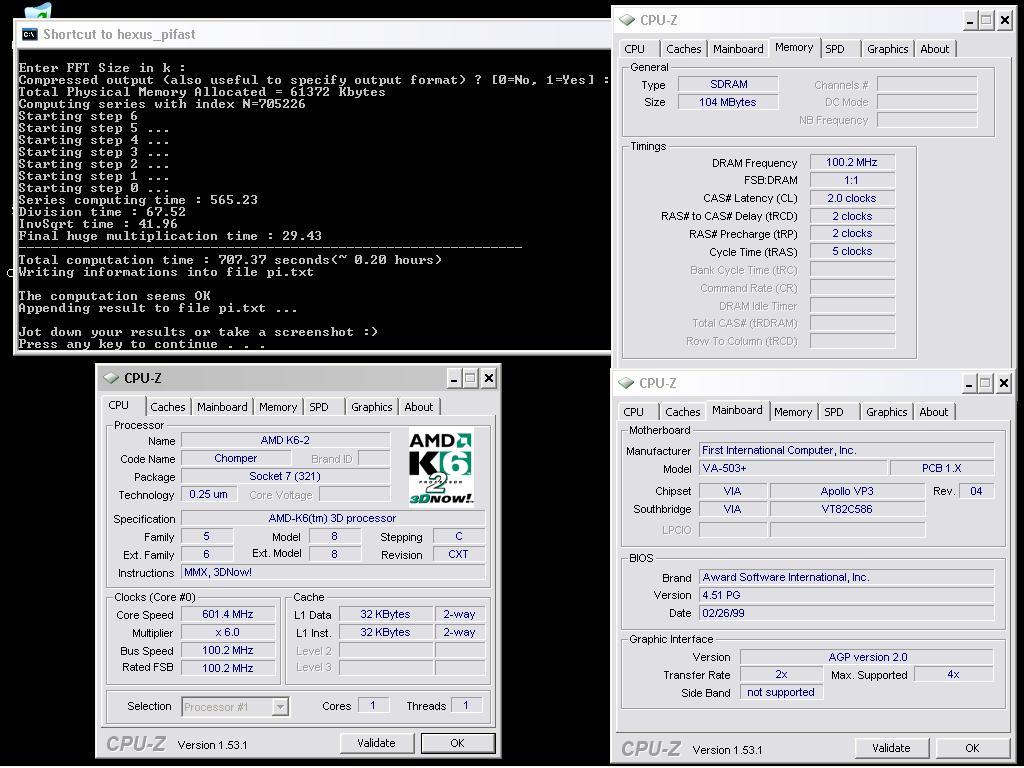Click the command prompt icon in hexus_pifast title bar
This screenshot has width=1024, height=768.
point(29,35)
